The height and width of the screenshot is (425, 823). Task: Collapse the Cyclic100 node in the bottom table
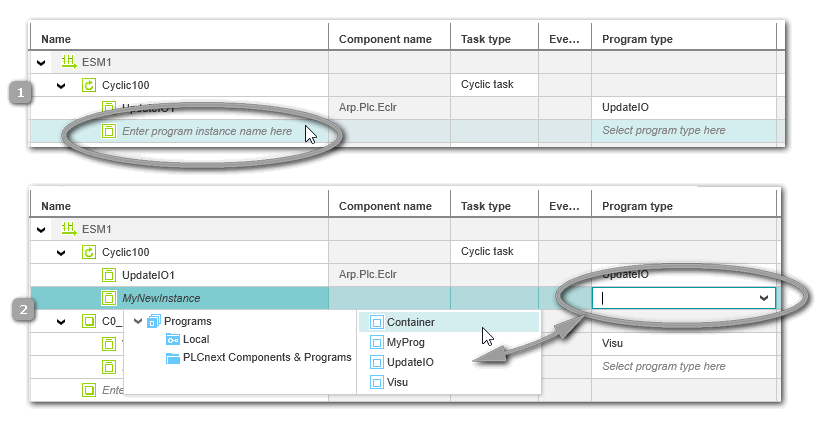[61, 252]
